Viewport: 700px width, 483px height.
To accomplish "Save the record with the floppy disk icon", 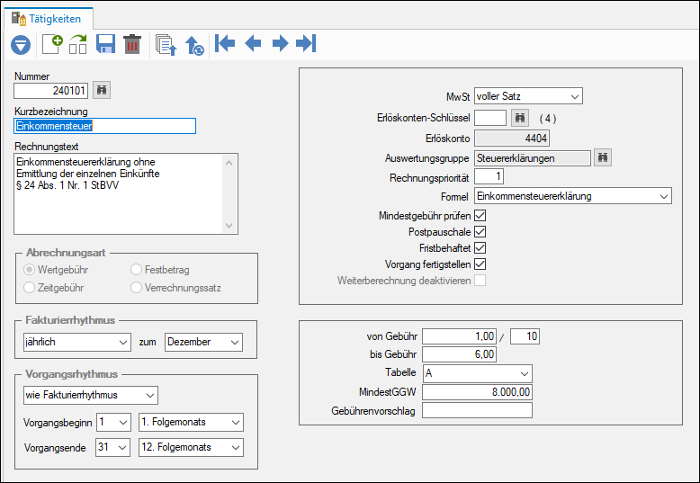I will tap(105, 44).
